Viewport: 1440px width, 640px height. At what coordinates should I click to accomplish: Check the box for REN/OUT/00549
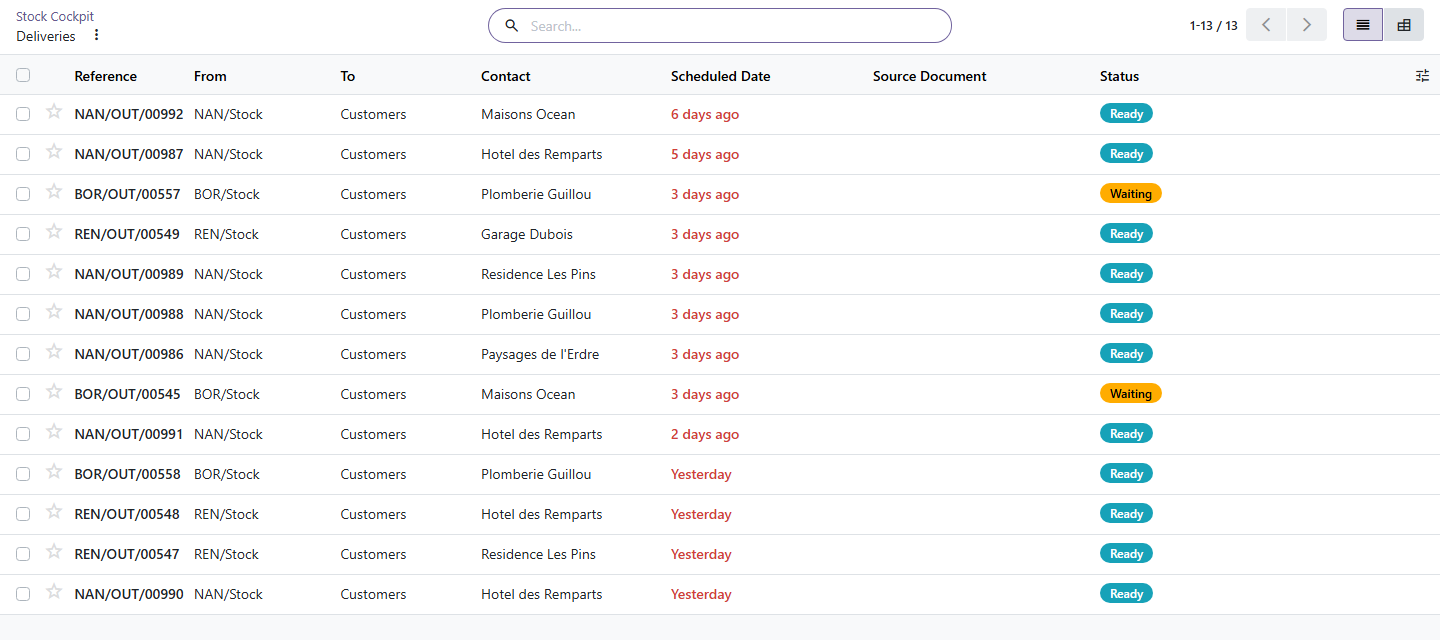[x=23, y=234]
